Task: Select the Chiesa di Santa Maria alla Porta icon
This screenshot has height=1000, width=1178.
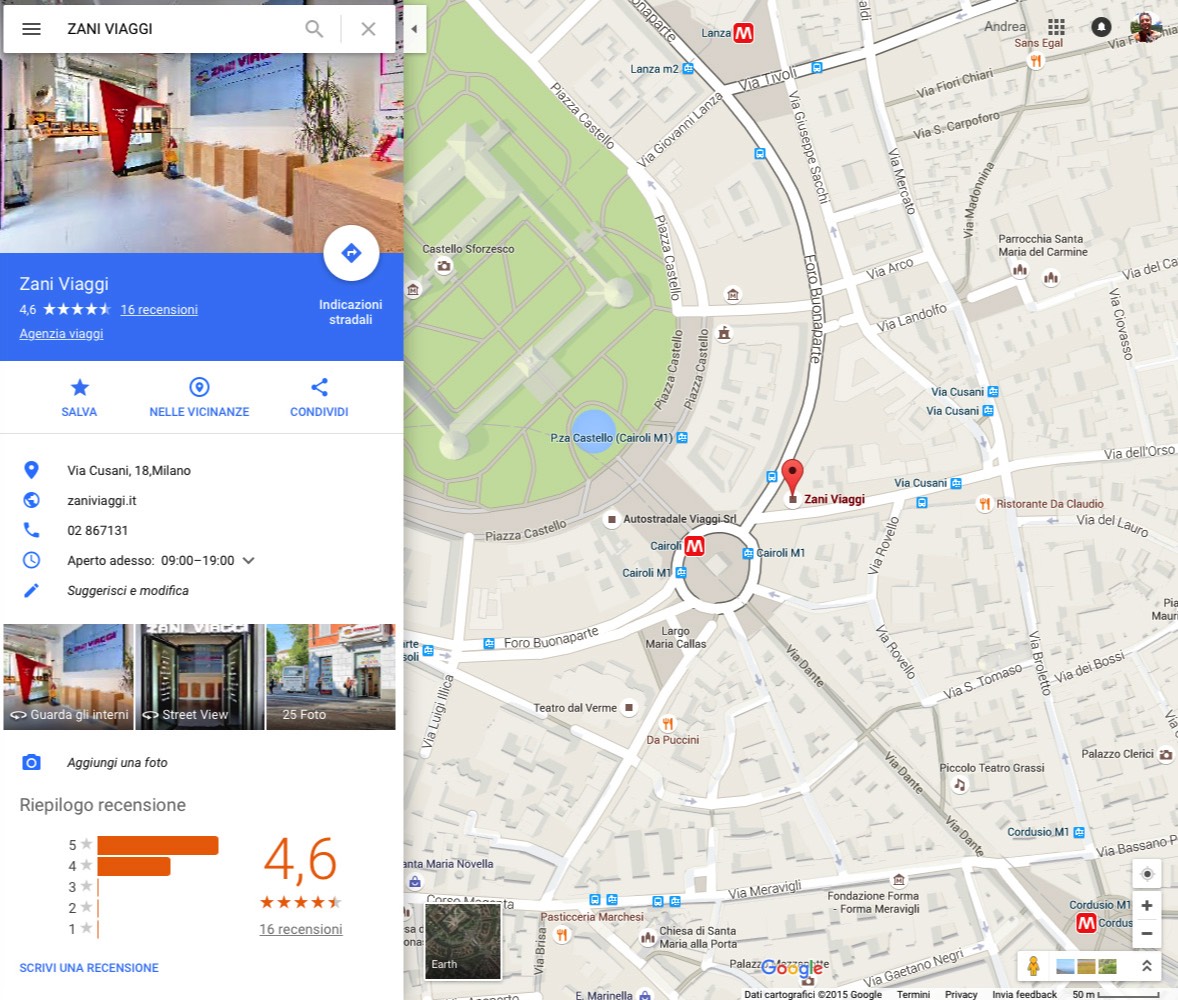Action: pos(647,938)
